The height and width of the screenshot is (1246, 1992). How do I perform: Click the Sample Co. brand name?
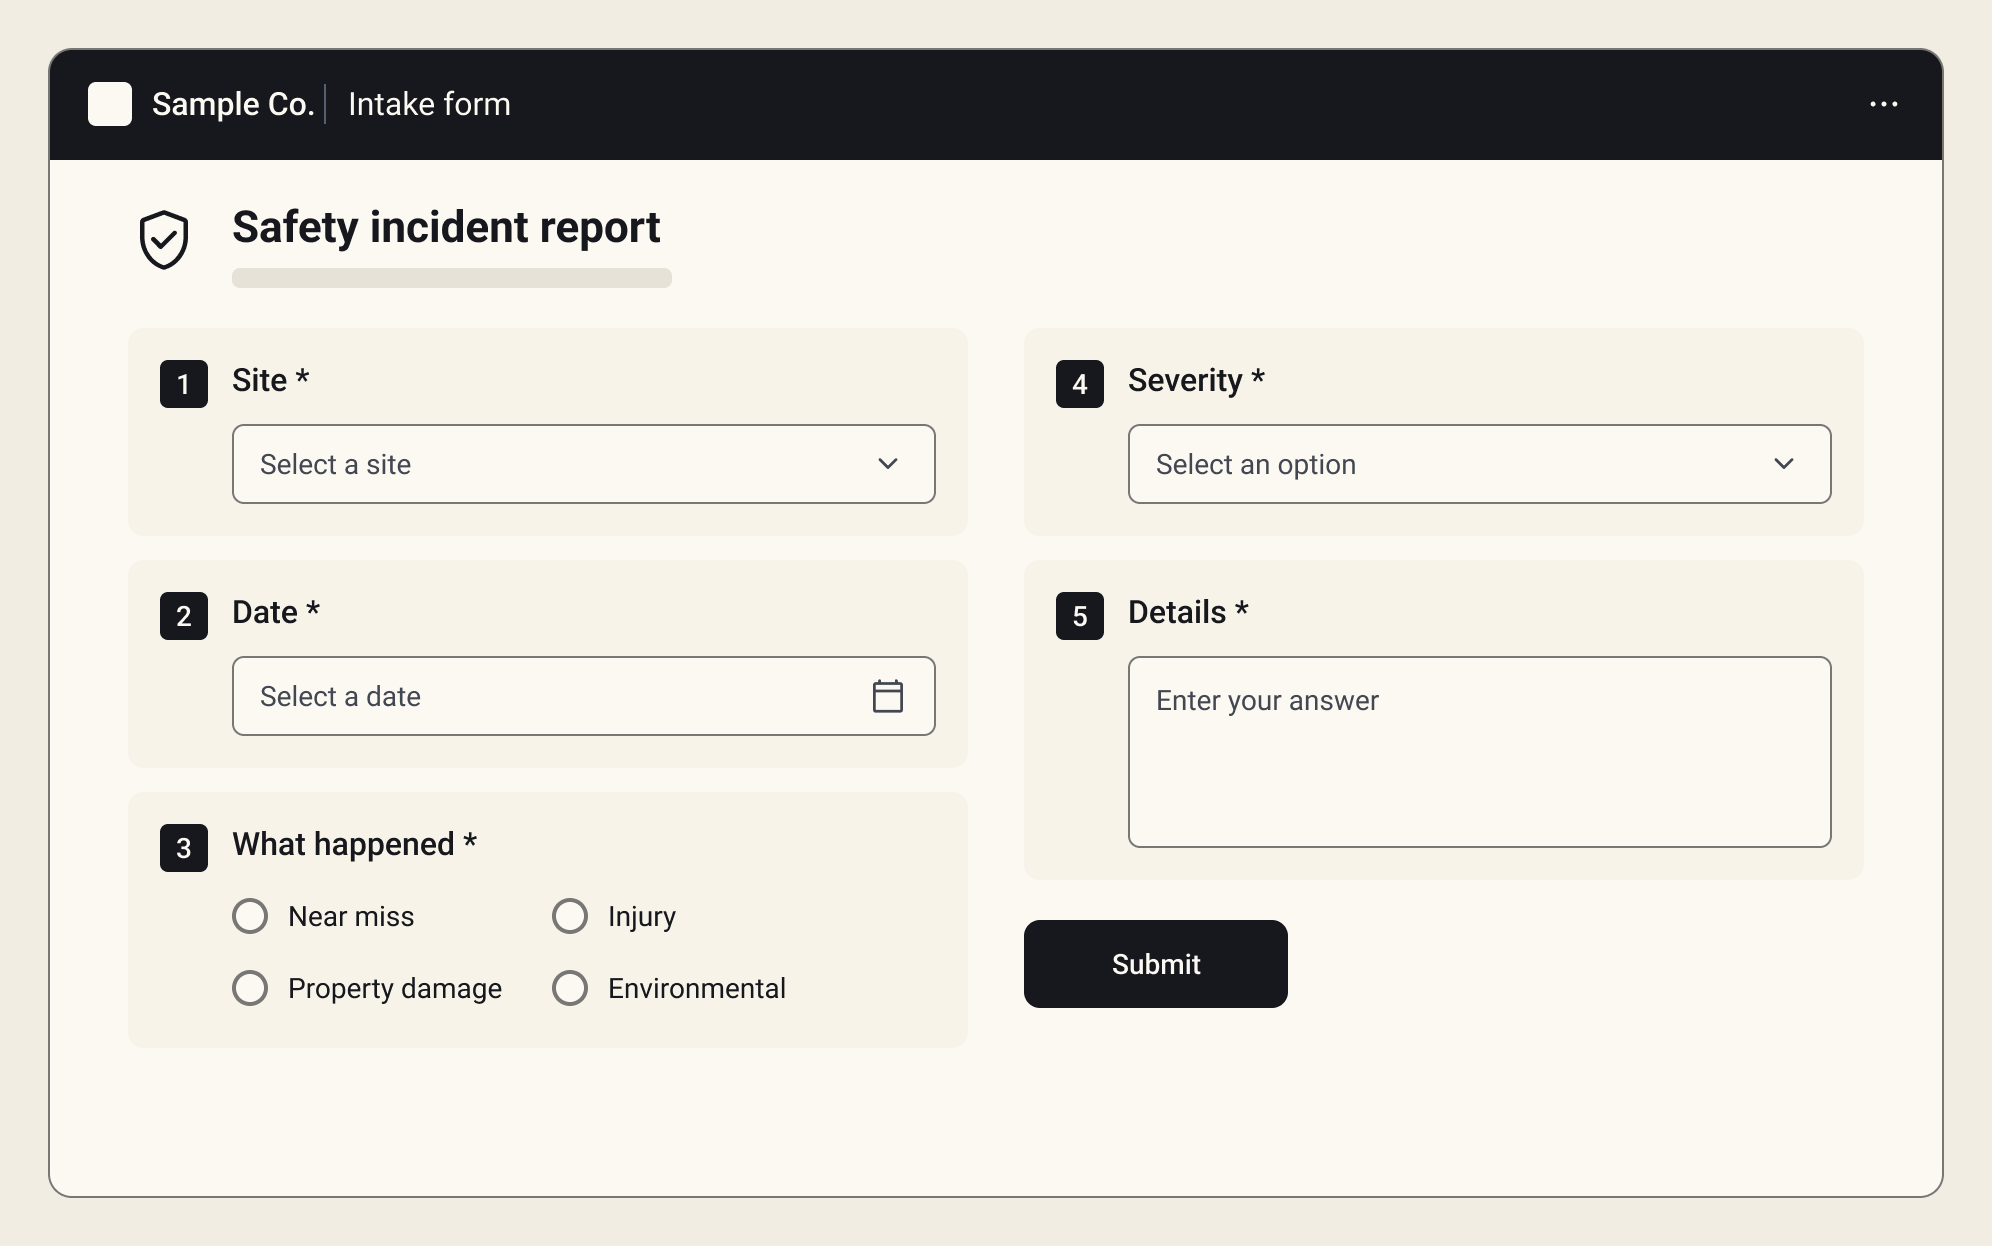tap(233, 104)
